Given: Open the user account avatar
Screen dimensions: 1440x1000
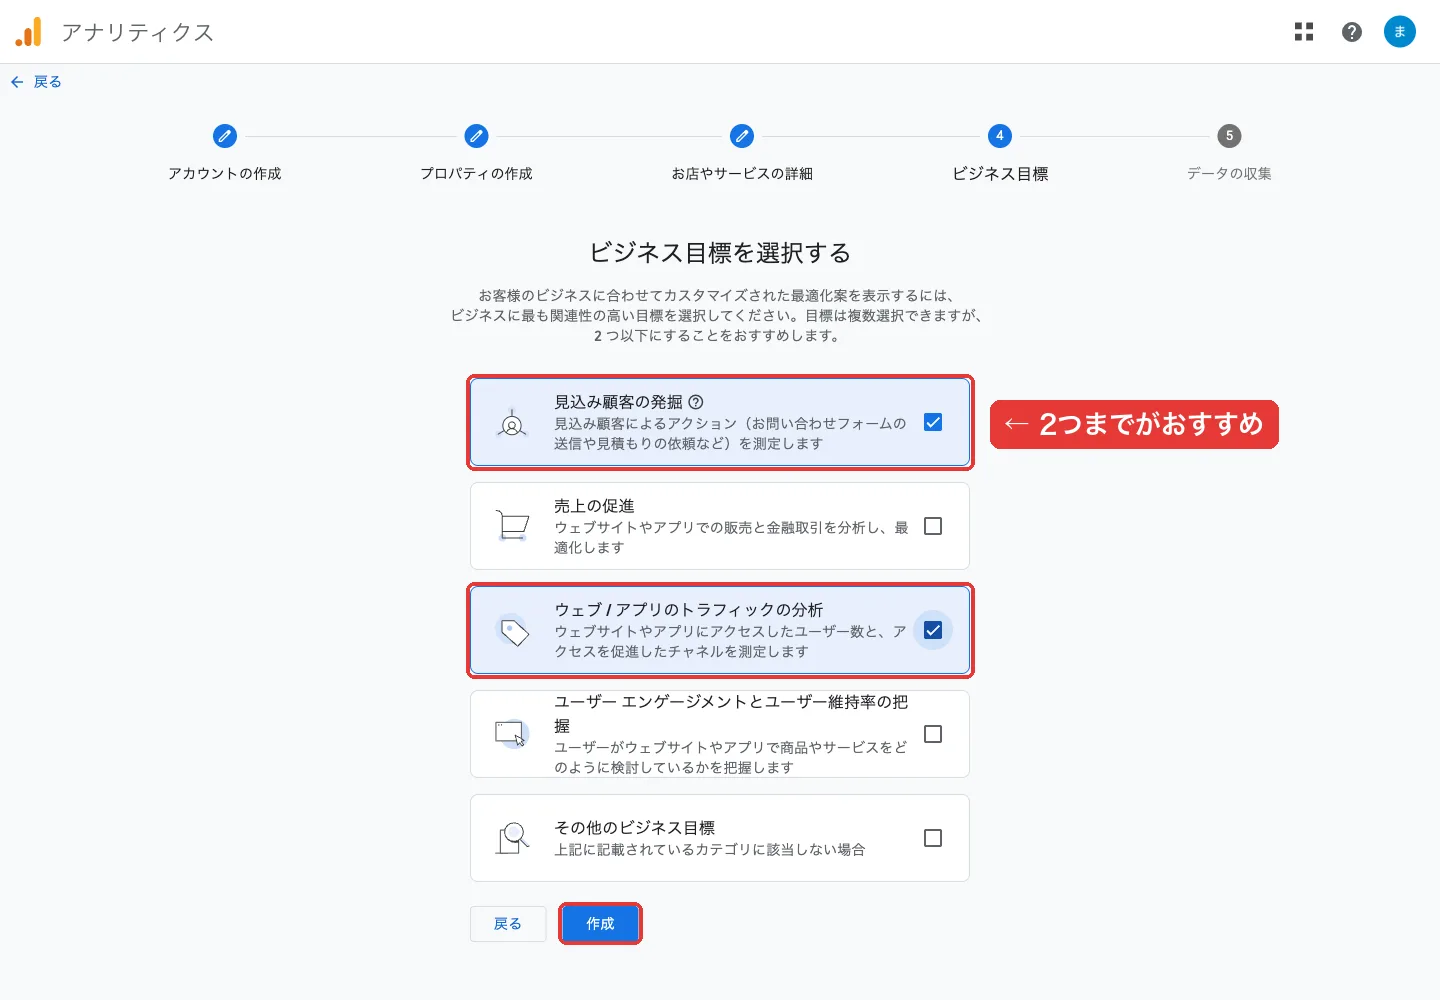Looking at the screenshot, I should (x=1400, y=32).
